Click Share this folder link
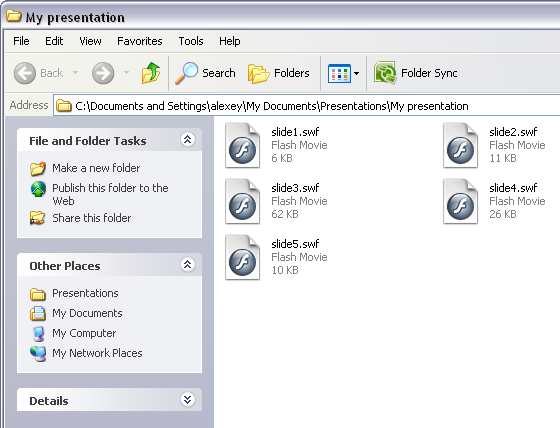The width and height of the screenshot is (560, 428). (91, 218)
